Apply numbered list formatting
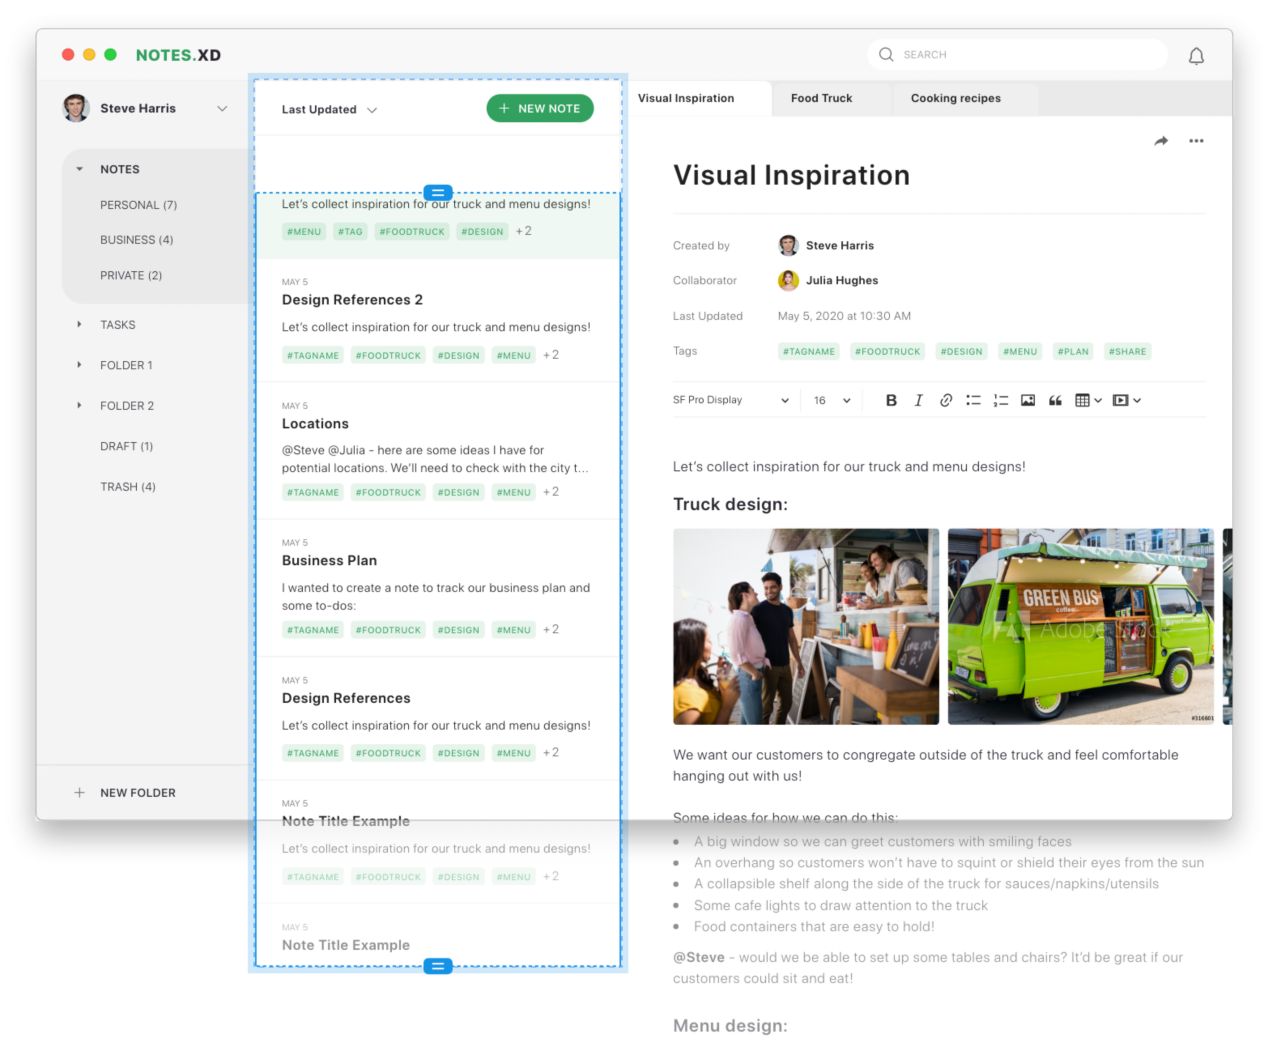The width and height of the screenshot is (1281, 1043). click(1000, 400)
